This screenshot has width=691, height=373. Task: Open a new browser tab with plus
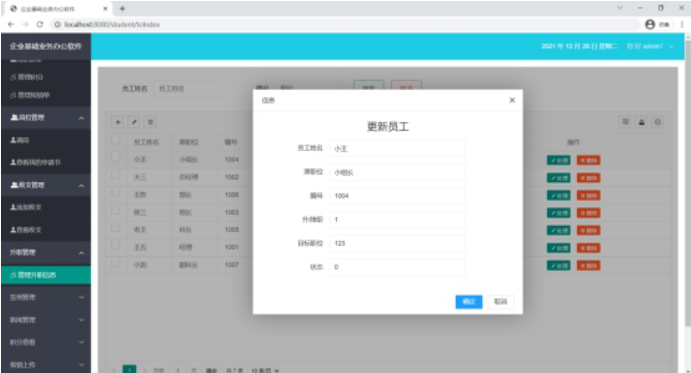(122, 8)
